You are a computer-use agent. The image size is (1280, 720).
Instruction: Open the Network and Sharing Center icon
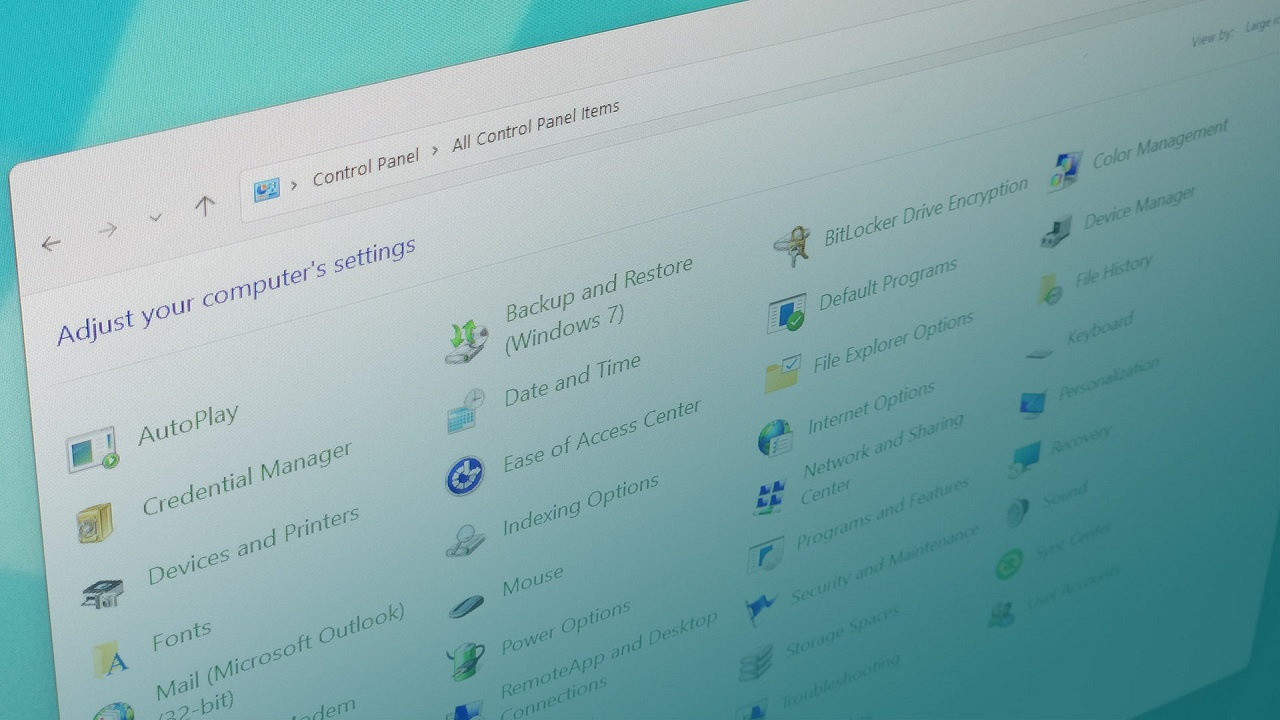pyautogui.click(x=771, y=496)
